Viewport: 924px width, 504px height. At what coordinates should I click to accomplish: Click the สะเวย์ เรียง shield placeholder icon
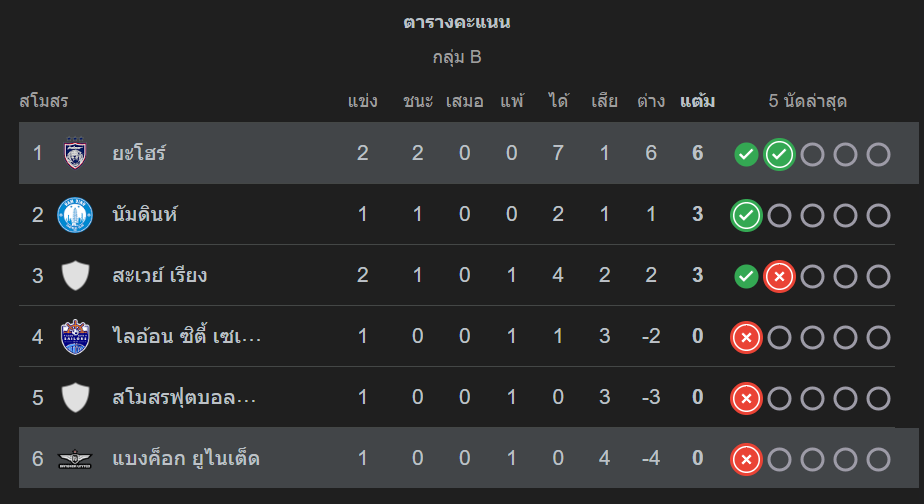click(x=76, y=275)
